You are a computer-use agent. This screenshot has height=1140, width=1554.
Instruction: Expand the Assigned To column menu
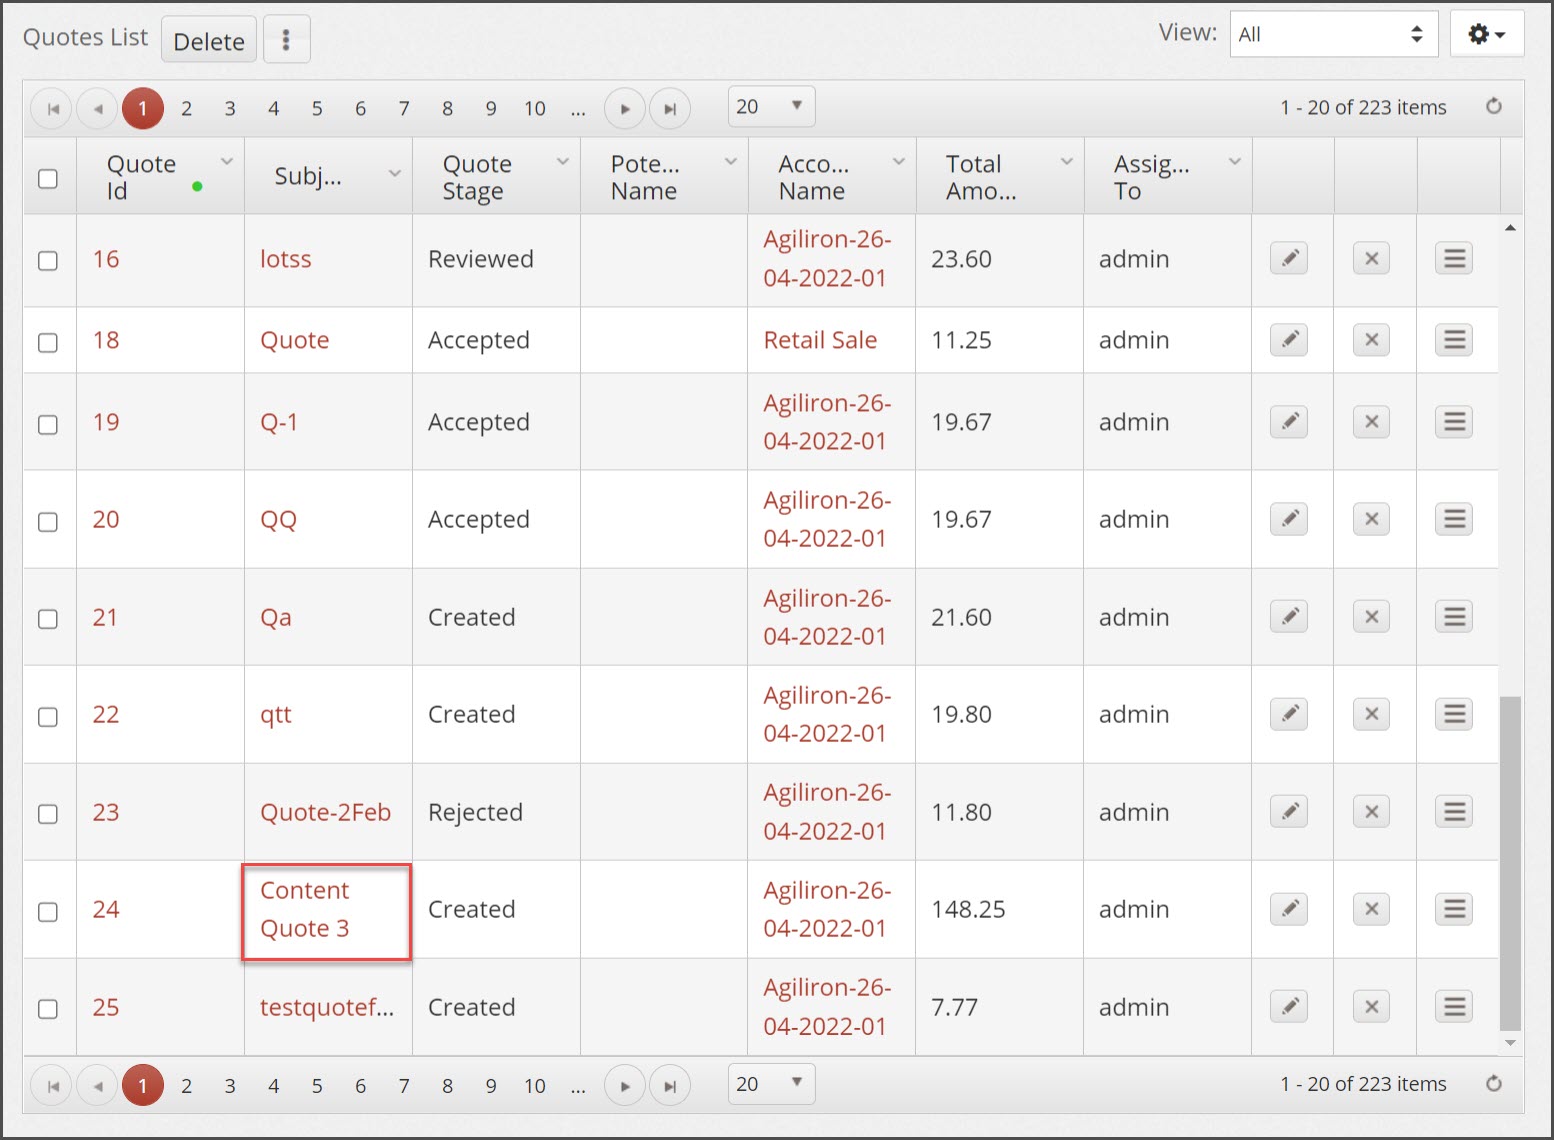click(x=1235, y=162)
